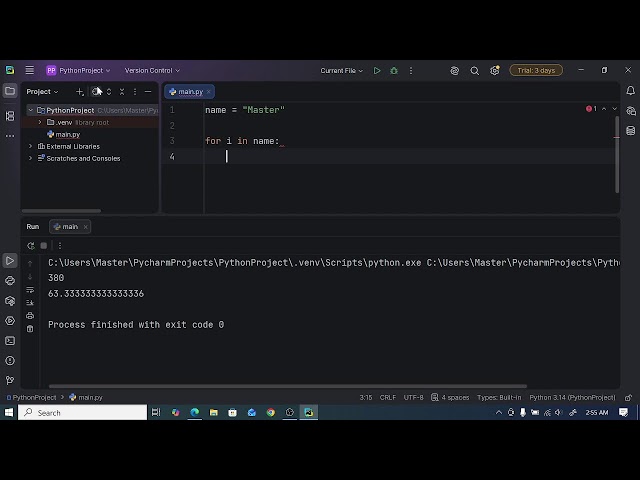Click UTF-8 encoding in status bar

413,397
